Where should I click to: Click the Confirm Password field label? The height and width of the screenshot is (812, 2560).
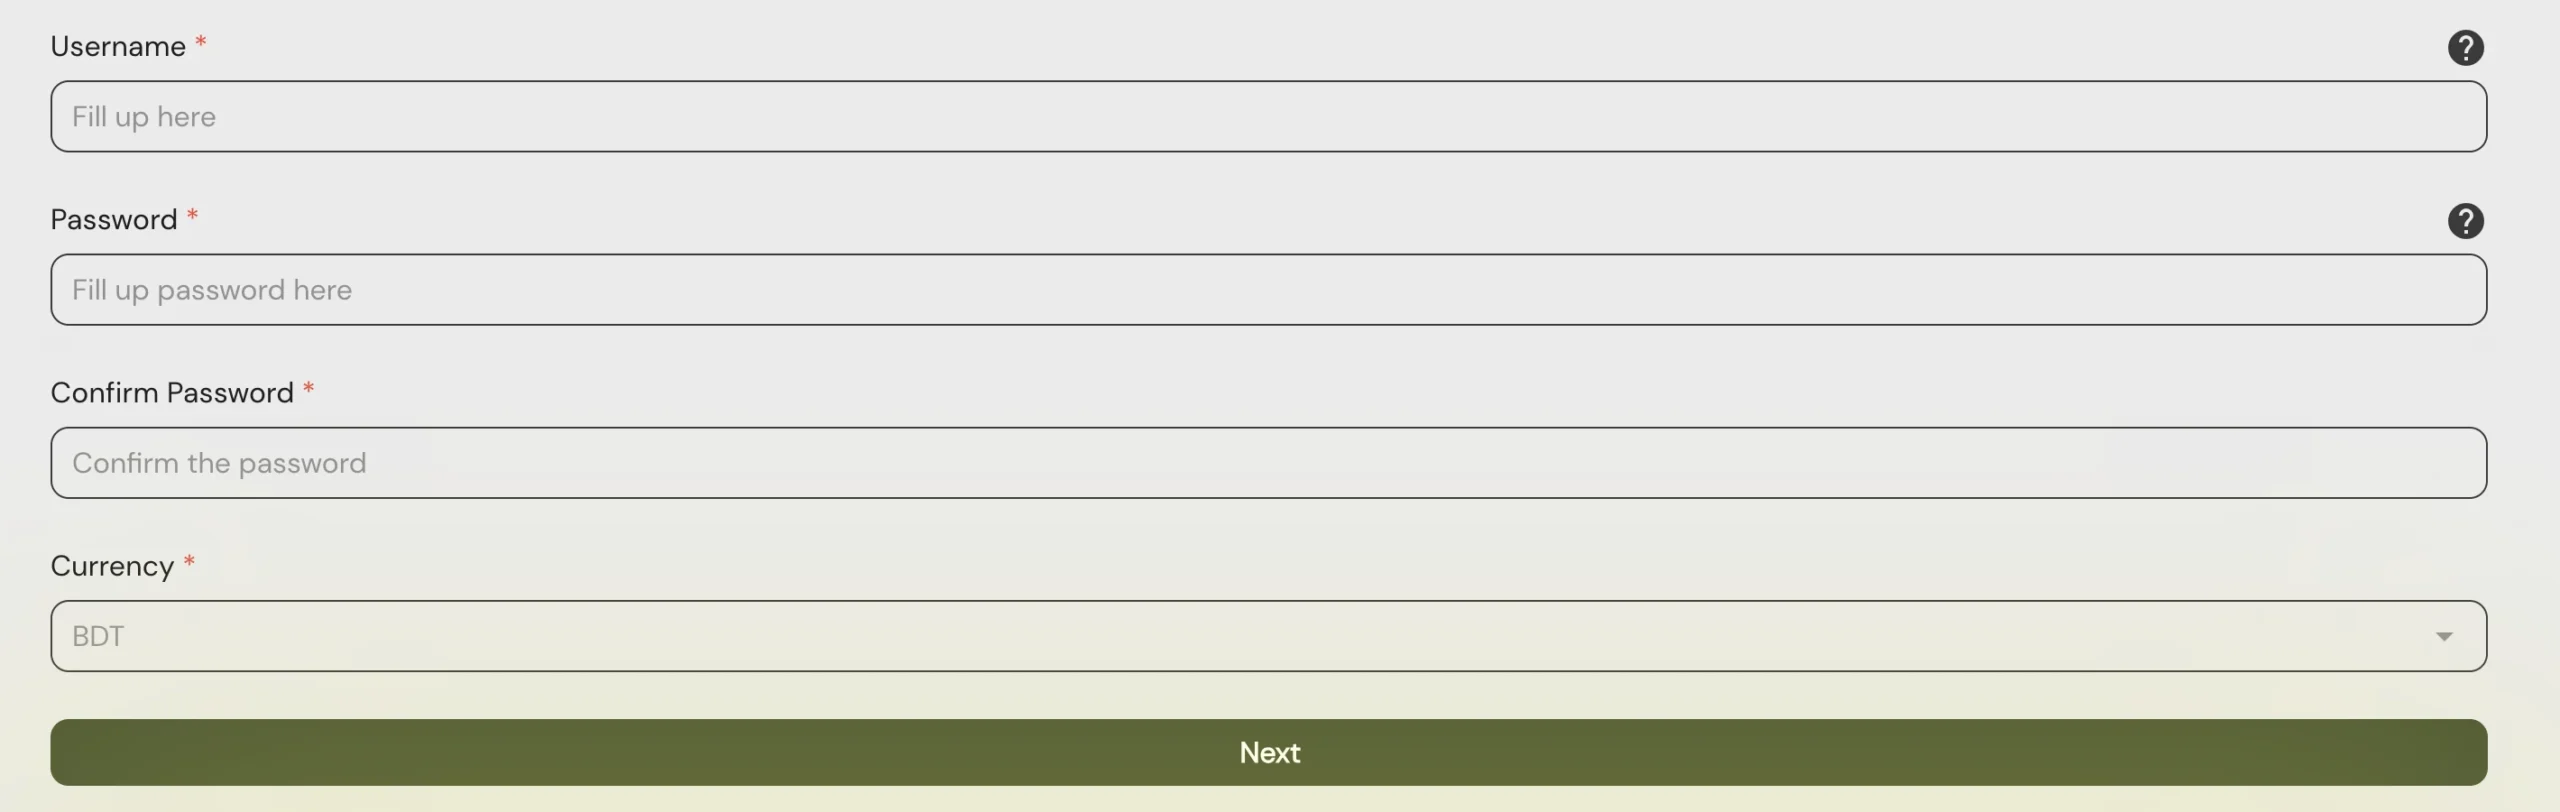[x=172, y=392]
